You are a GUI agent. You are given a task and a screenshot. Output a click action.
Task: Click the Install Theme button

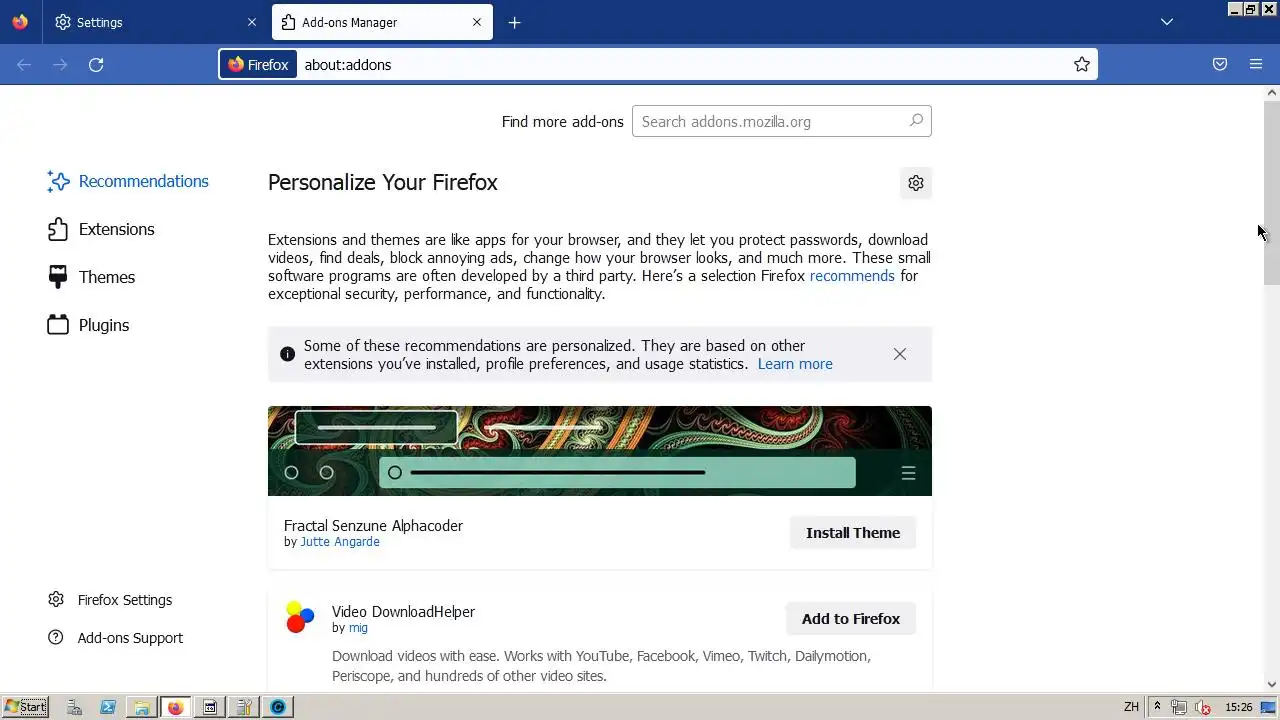click(853, 533)
